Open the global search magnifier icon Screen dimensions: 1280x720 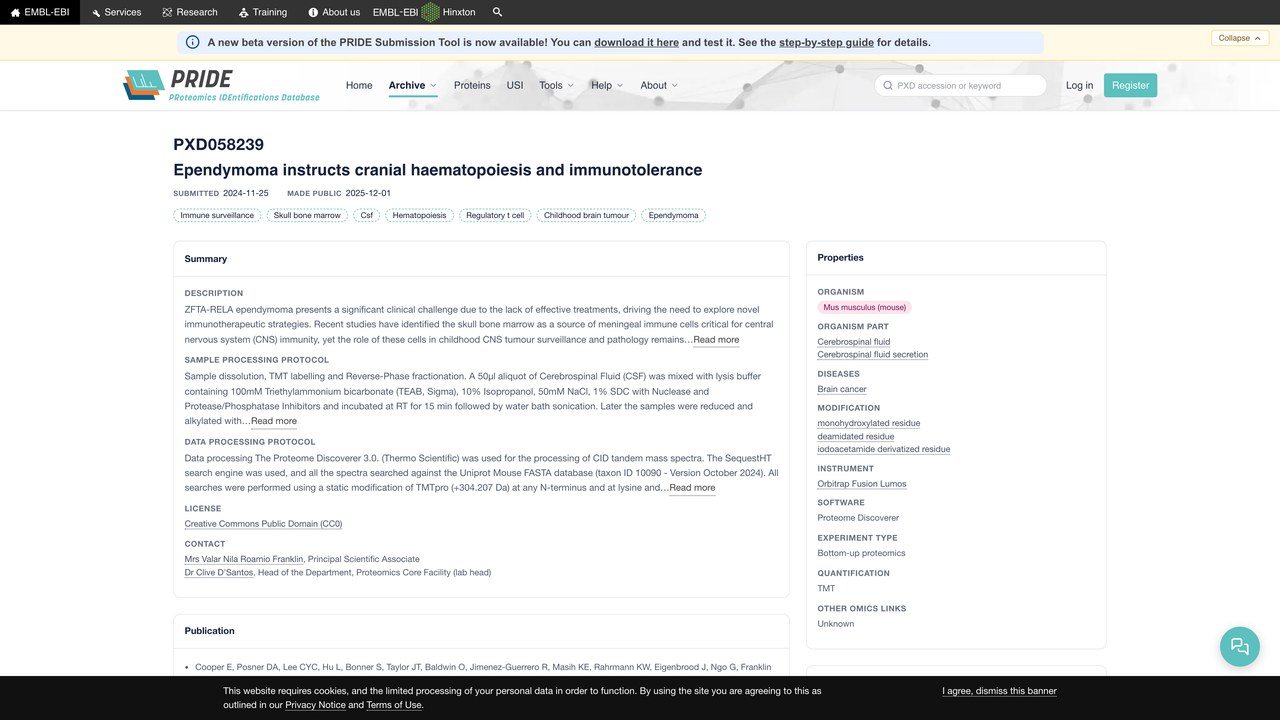coord(498,12)
